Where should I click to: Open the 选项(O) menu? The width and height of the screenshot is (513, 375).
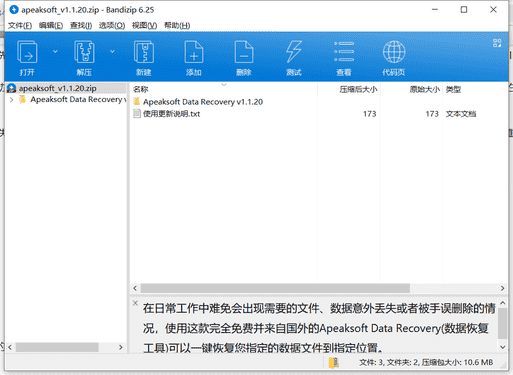112,25
